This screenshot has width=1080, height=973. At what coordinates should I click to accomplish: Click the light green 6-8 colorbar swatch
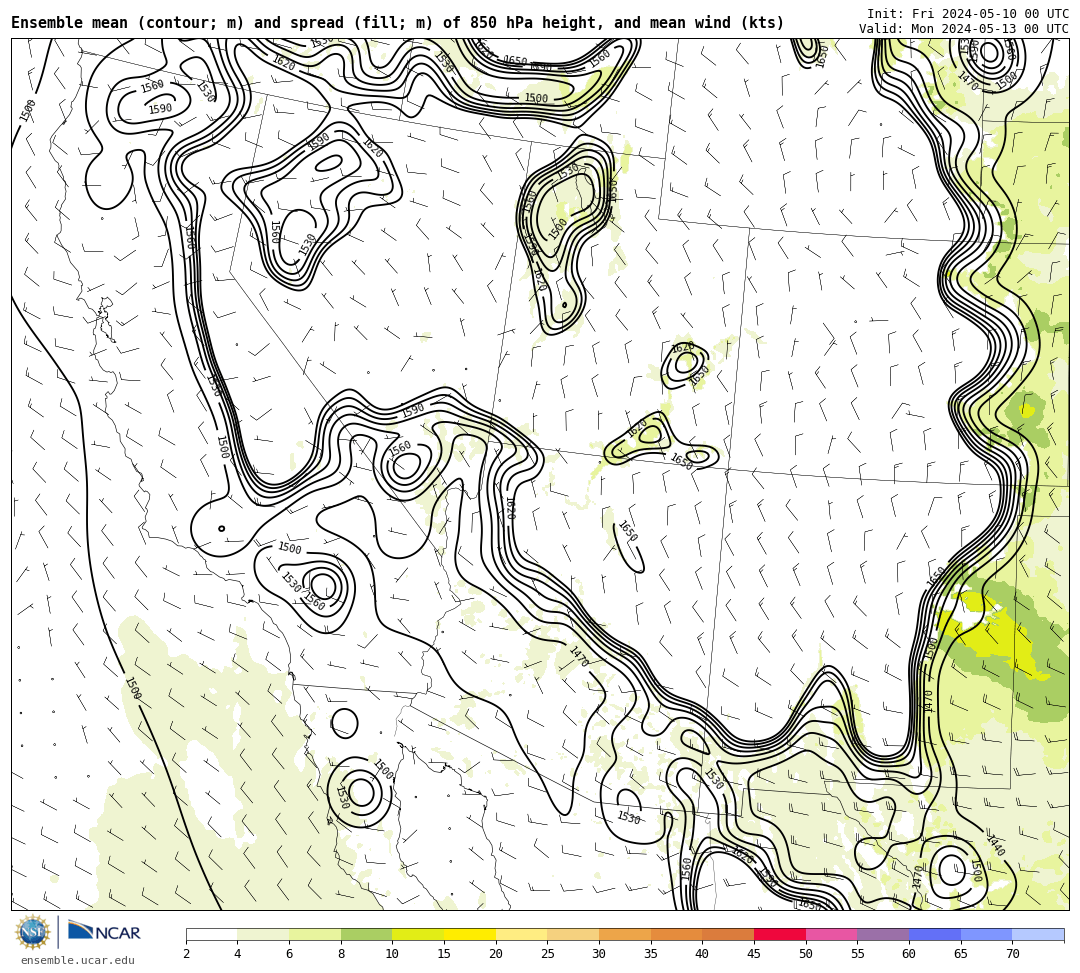(x=315, y=934)
